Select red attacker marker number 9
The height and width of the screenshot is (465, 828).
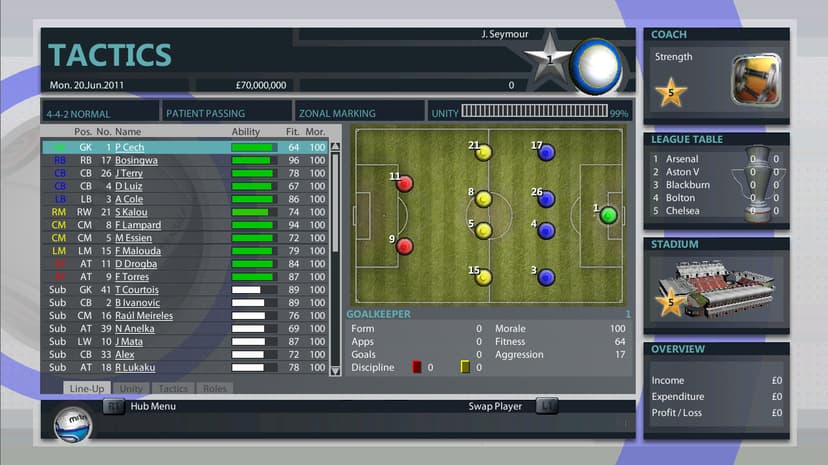click(404, 246)
